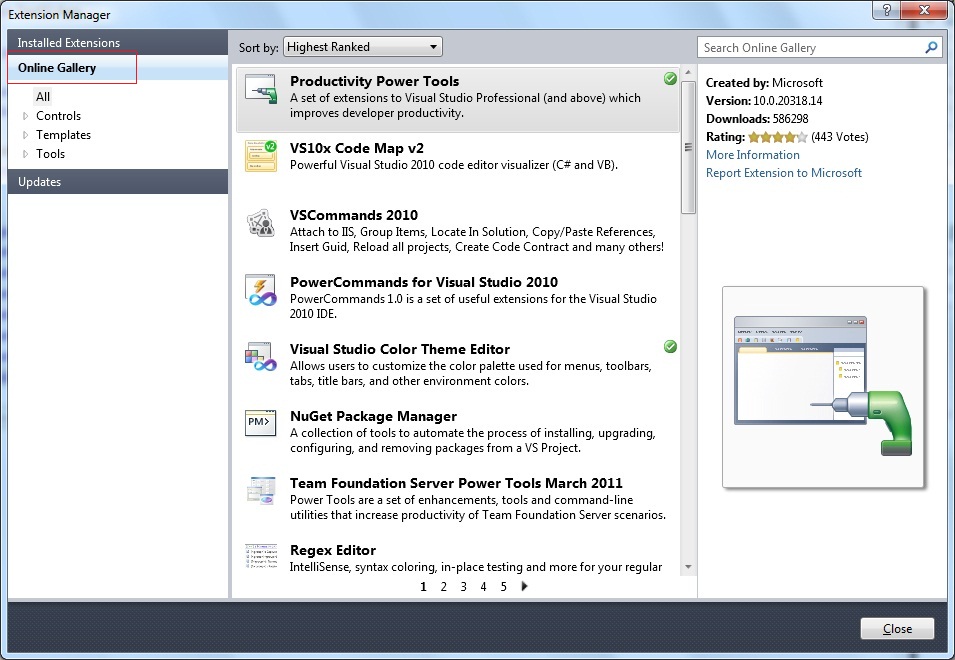The image size is (955, 660).
Task: Open the Updates section
Action: 39,182
